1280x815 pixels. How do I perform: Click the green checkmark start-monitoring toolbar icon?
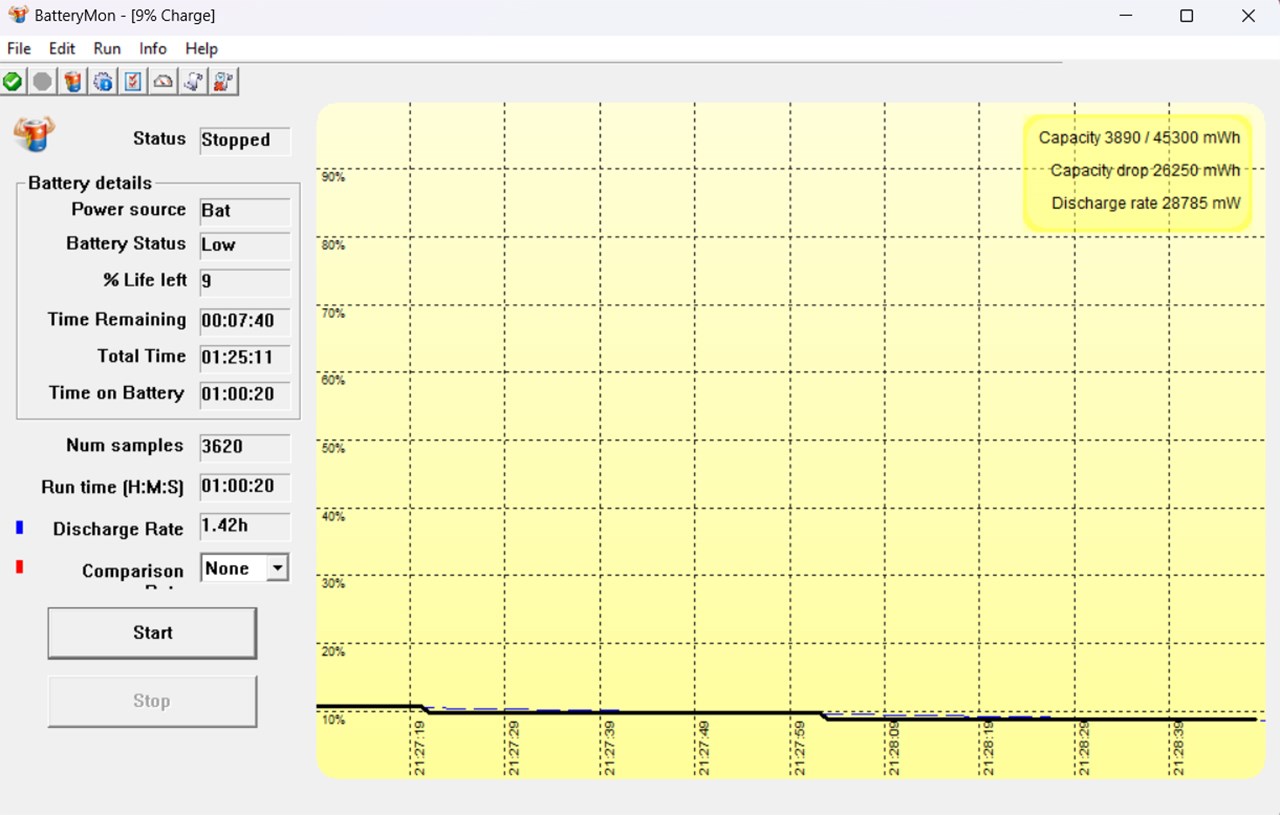[x=13, y=81]
